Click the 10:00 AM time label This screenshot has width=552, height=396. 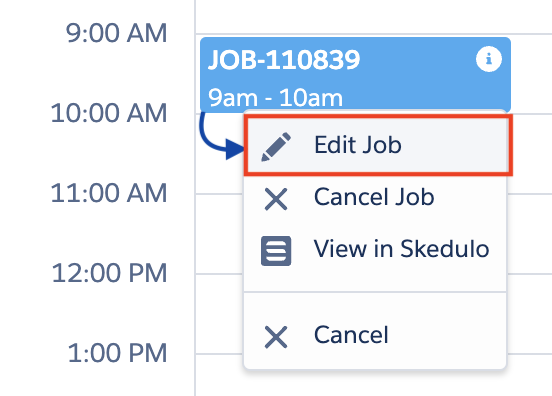109,113
